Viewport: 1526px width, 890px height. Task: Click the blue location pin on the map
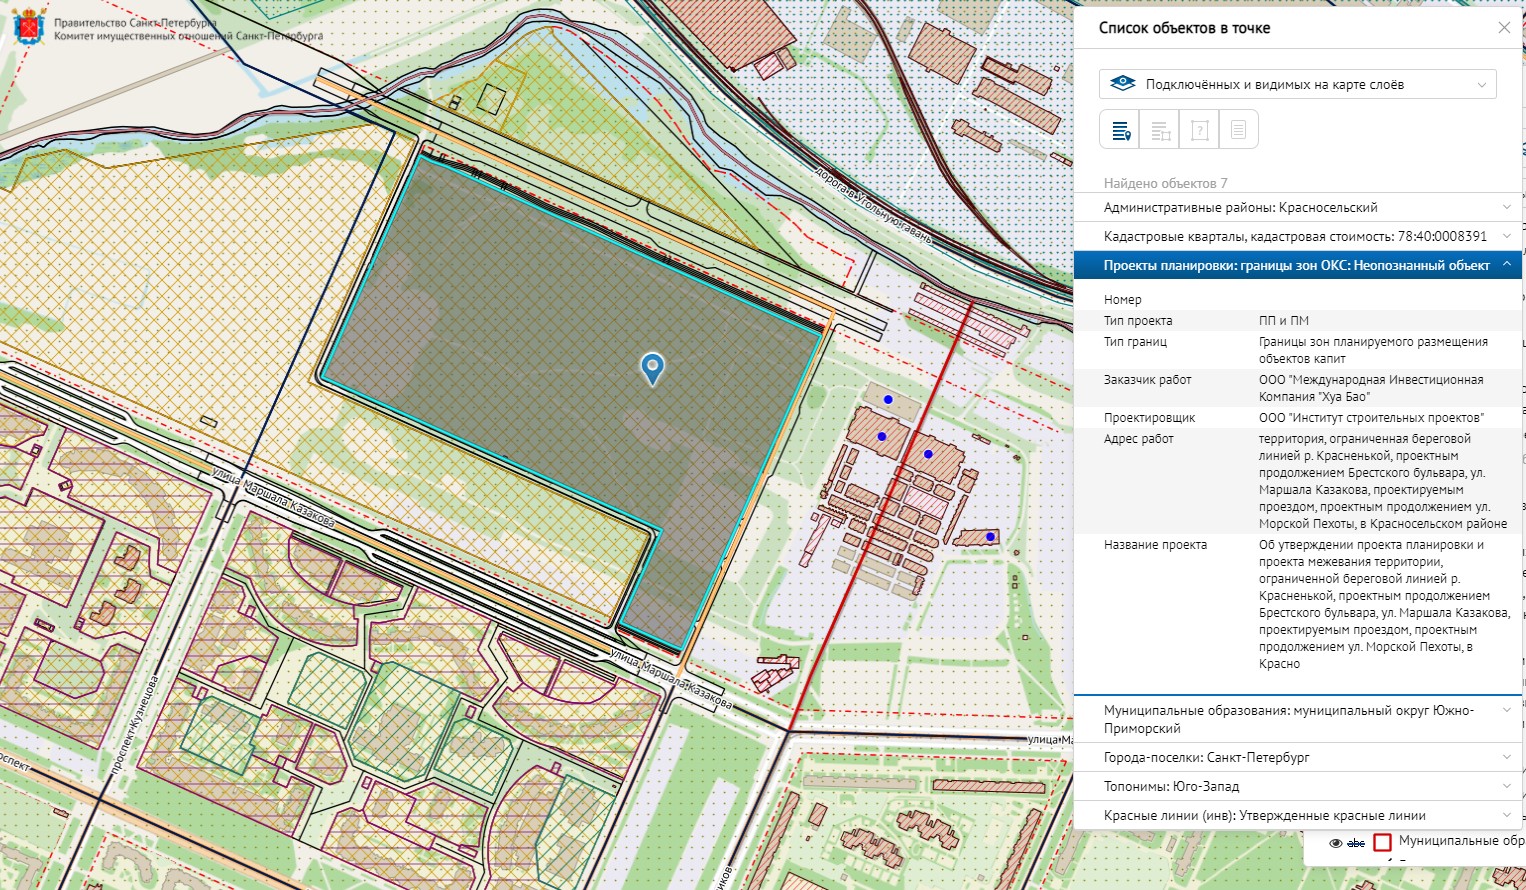pos(652,367)
